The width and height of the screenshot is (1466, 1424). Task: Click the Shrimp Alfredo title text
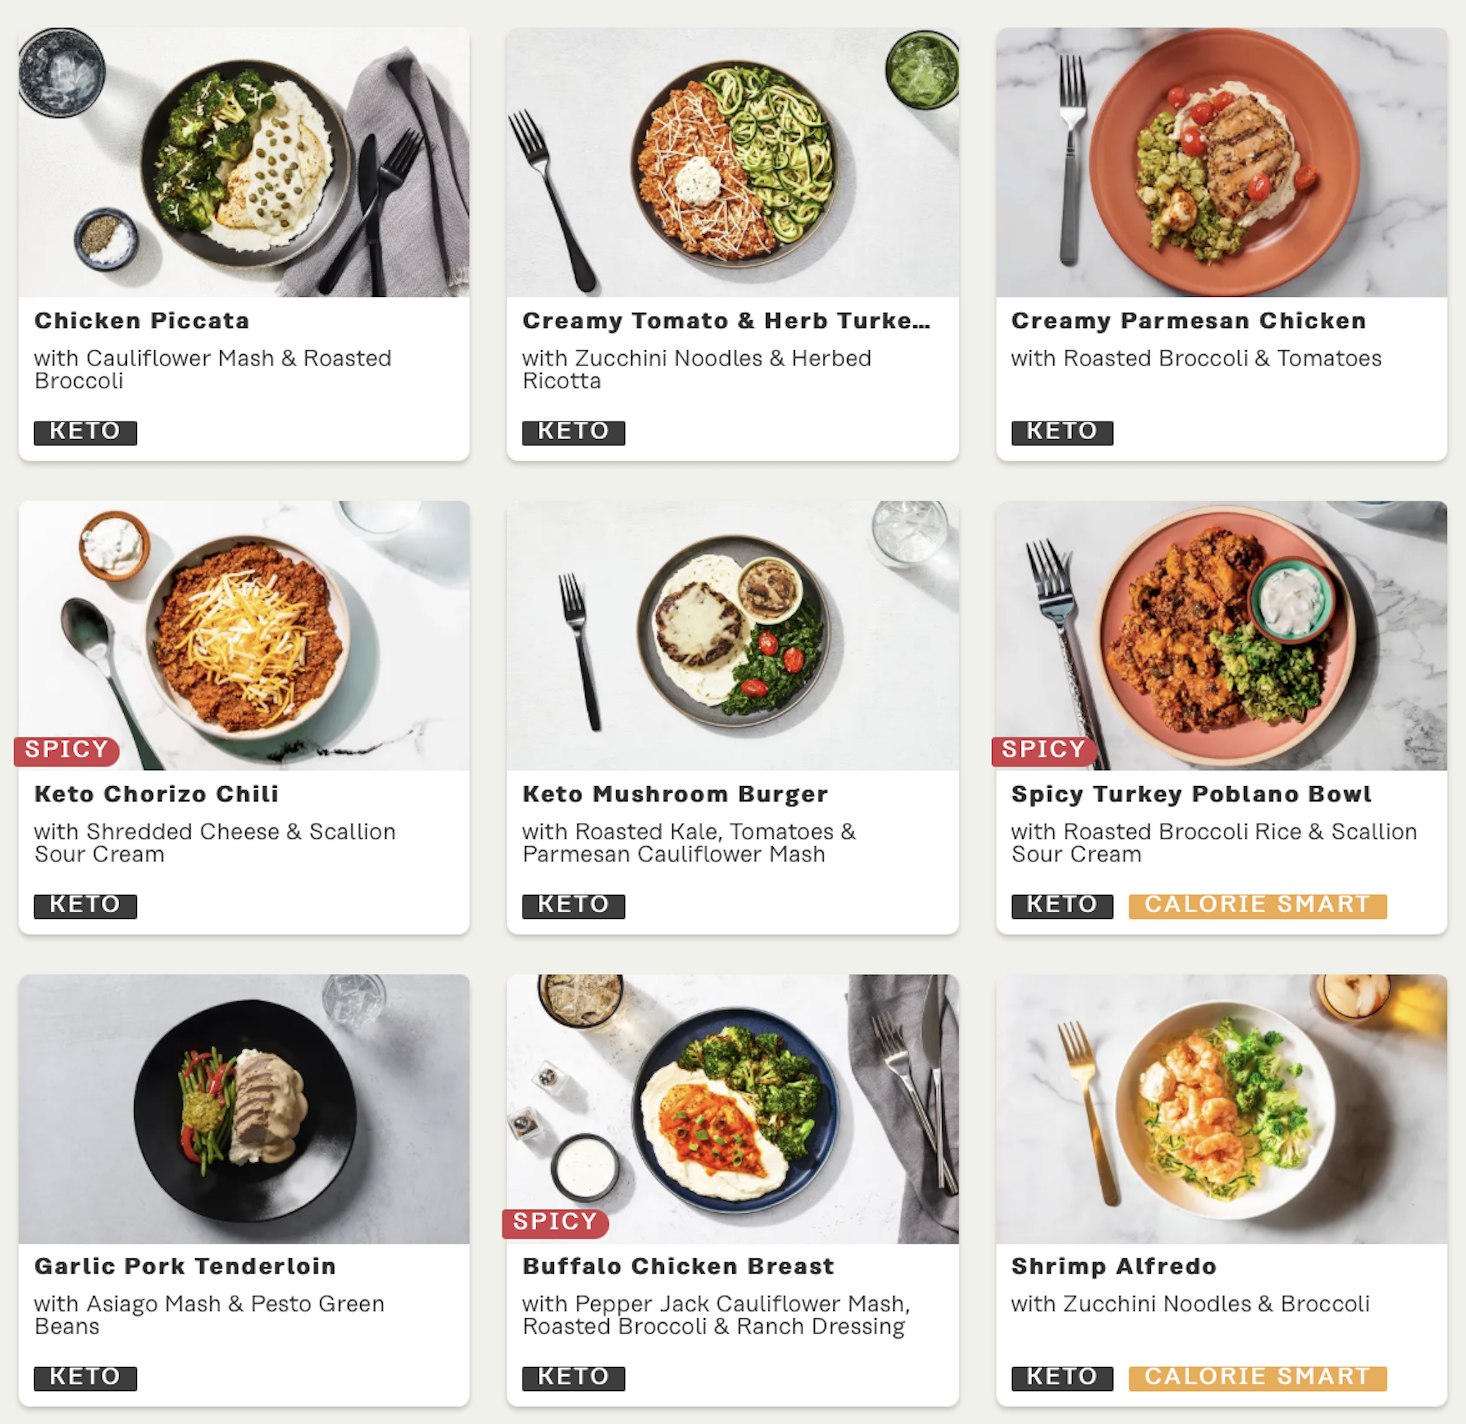(x=1114, y=1266)
